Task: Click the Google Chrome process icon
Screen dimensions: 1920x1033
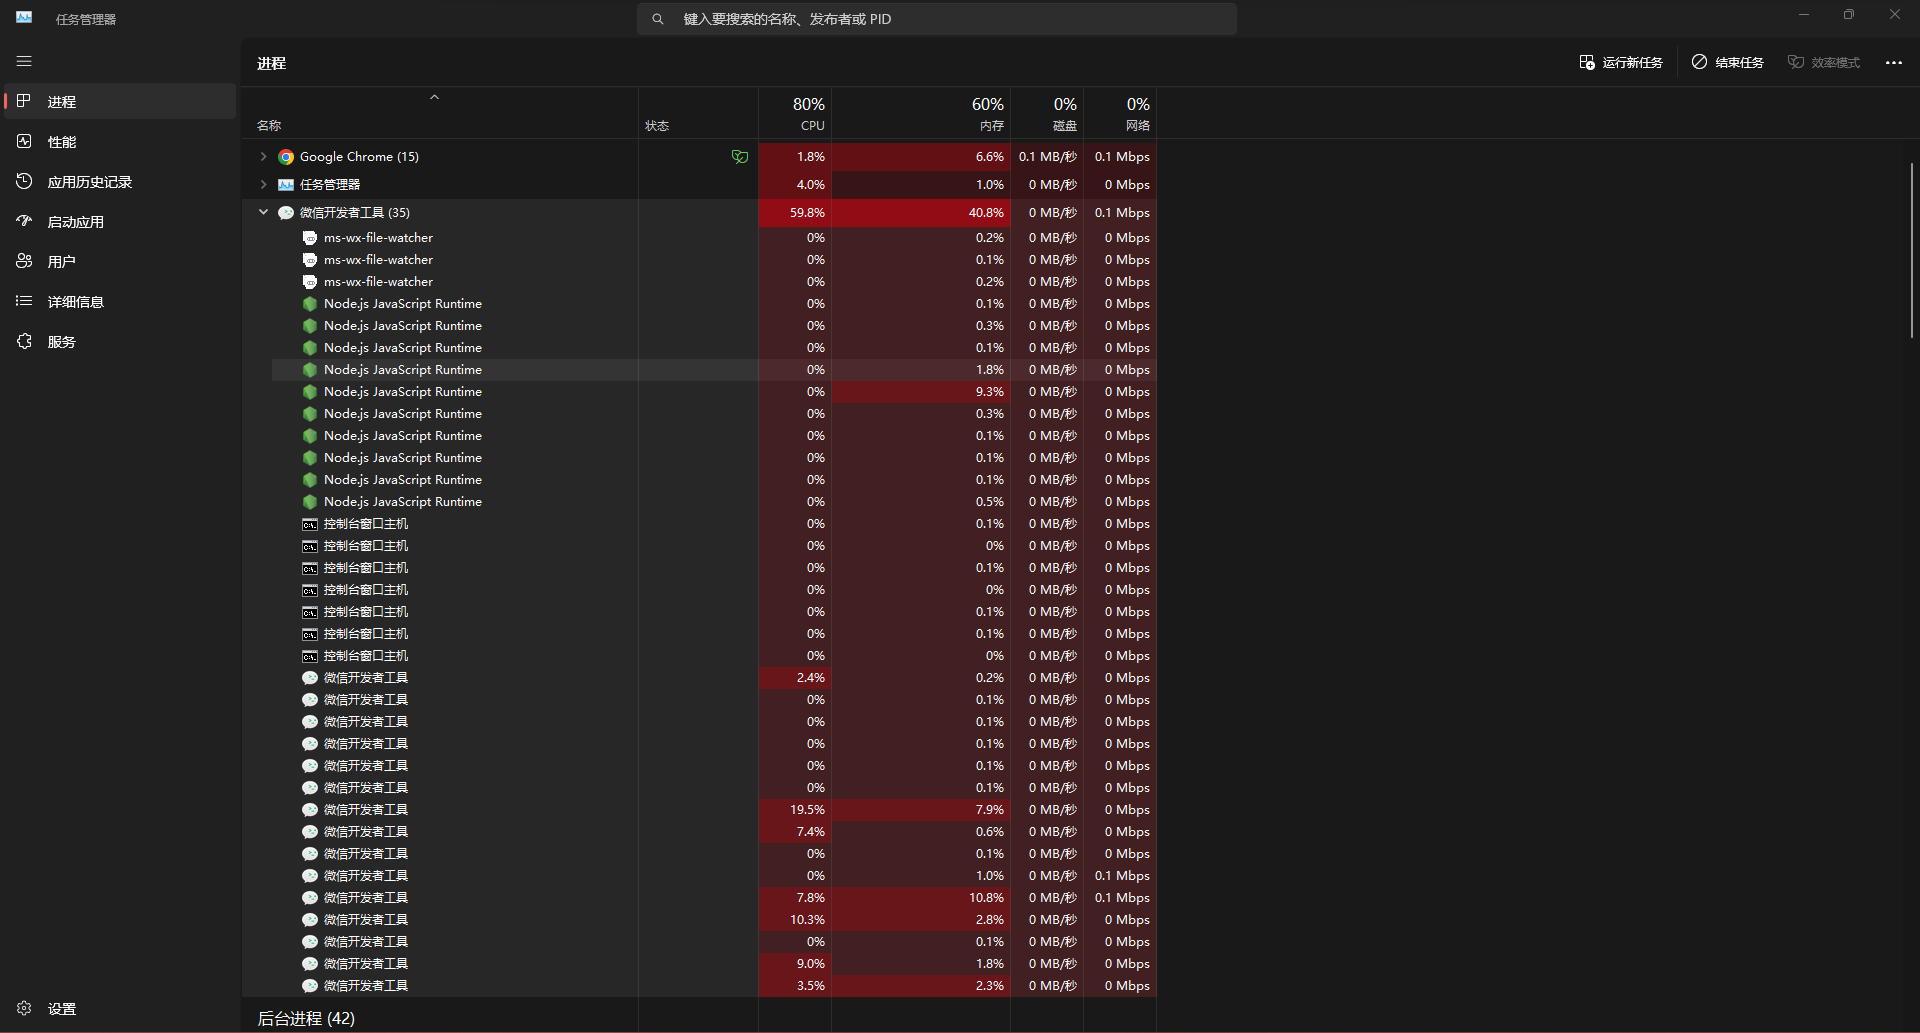Action: pos(286,157)
